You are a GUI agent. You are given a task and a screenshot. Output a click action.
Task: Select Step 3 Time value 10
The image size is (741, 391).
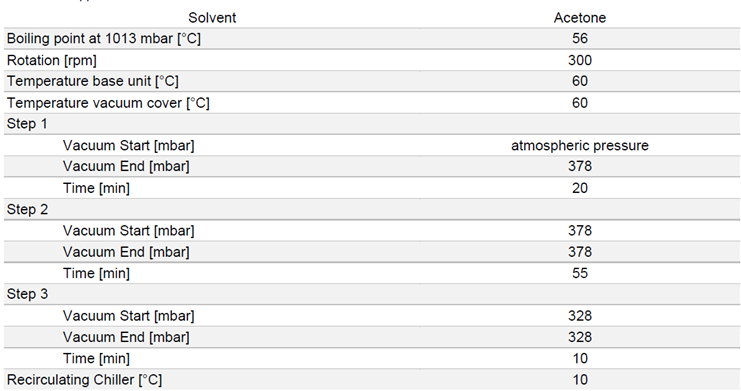[x=580, y=358]
